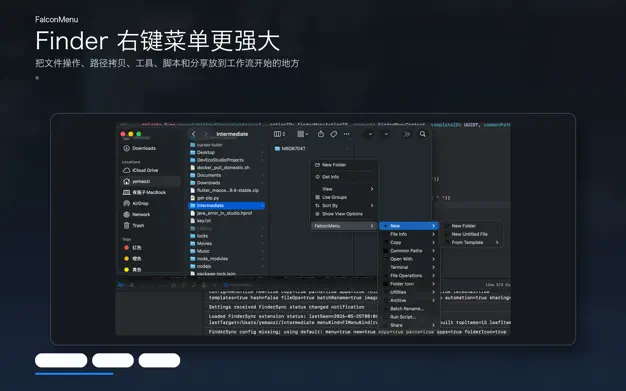Click the get-pip.py file icon
This screenshot has height=391, width=626.
(193, 198)
